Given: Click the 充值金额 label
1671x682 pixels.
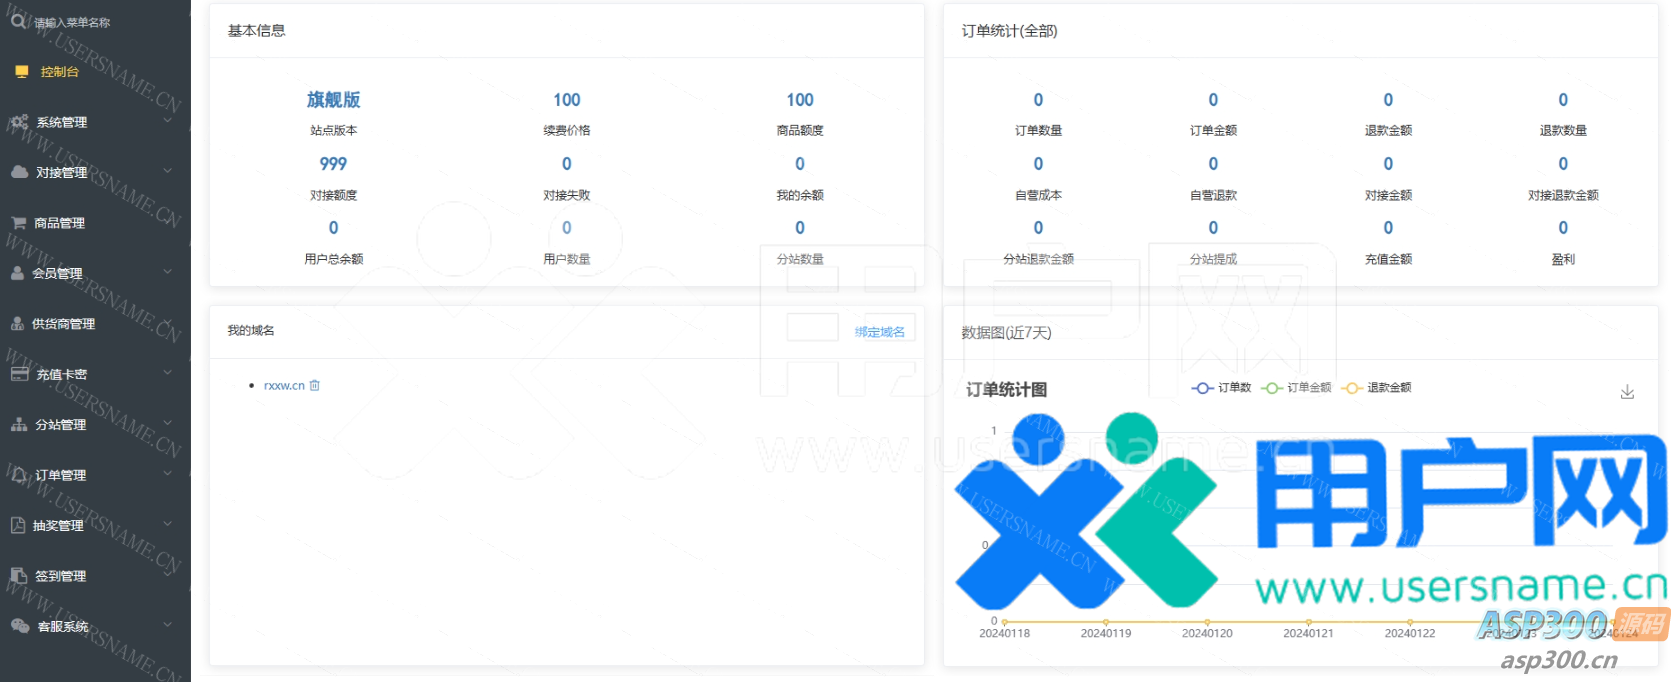Looking at the screenshot, I should 1388,259.
